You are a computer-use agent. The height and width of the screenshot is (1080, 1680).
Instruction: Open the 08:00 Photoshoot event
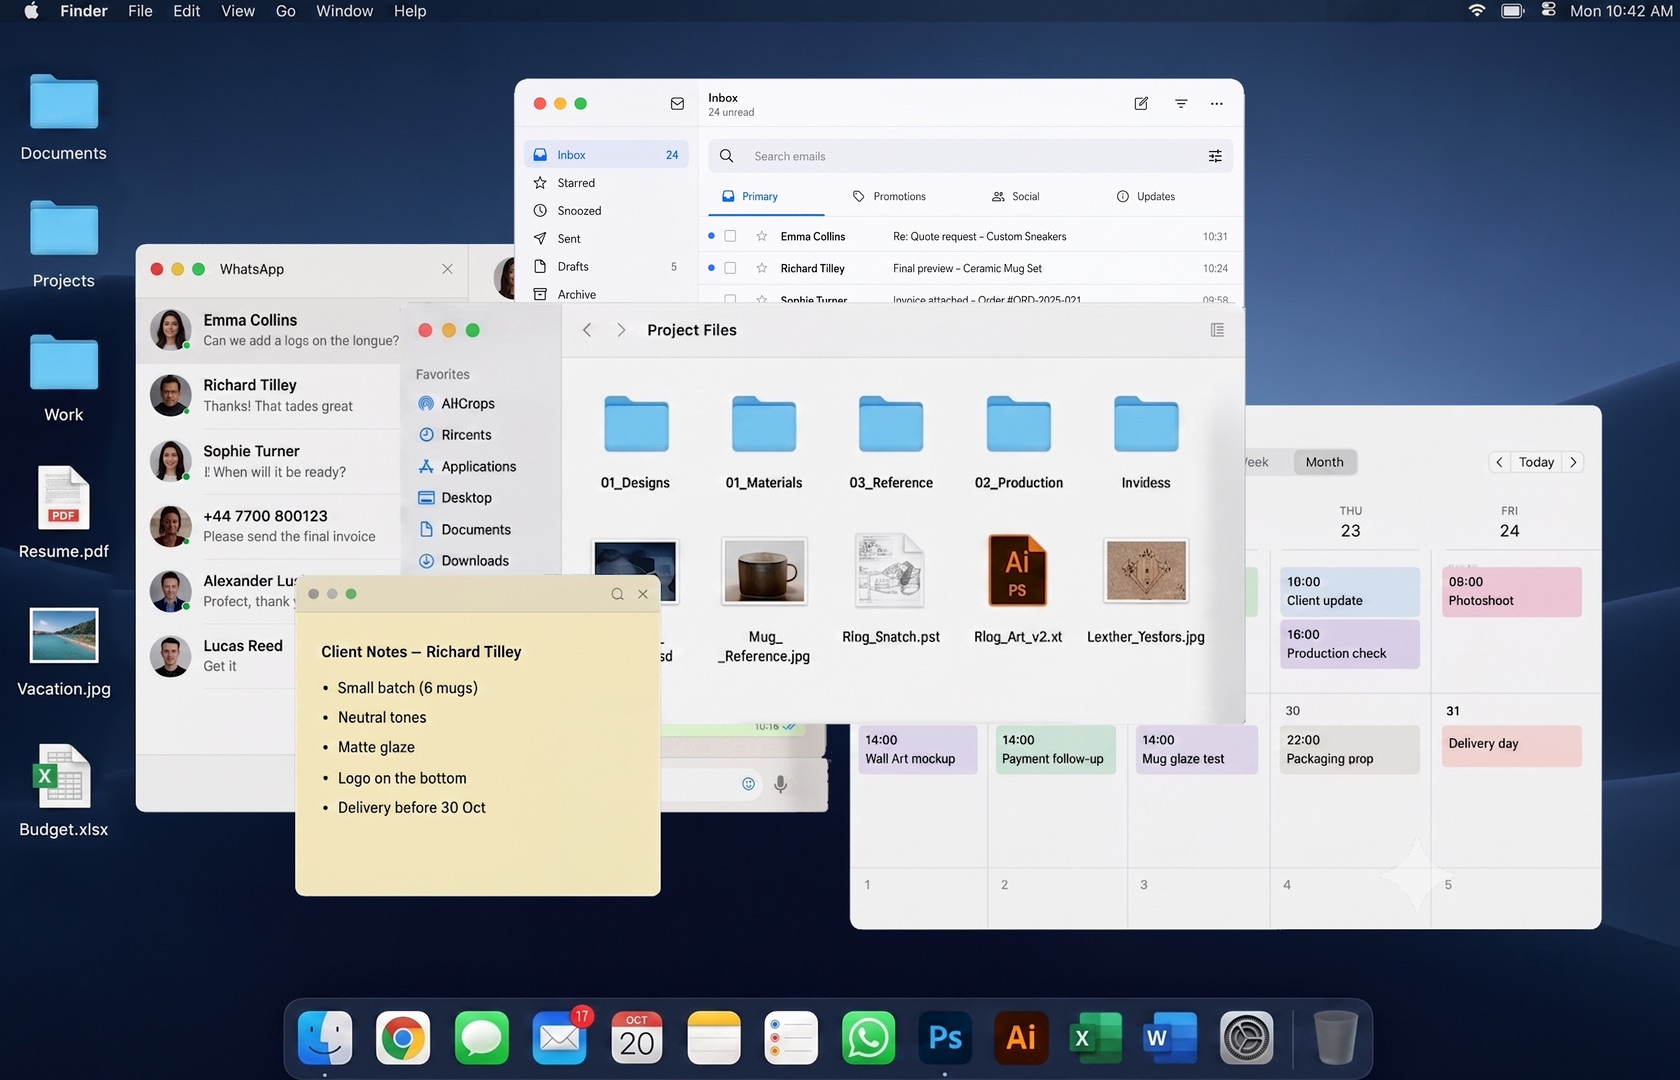point(1512,591)
